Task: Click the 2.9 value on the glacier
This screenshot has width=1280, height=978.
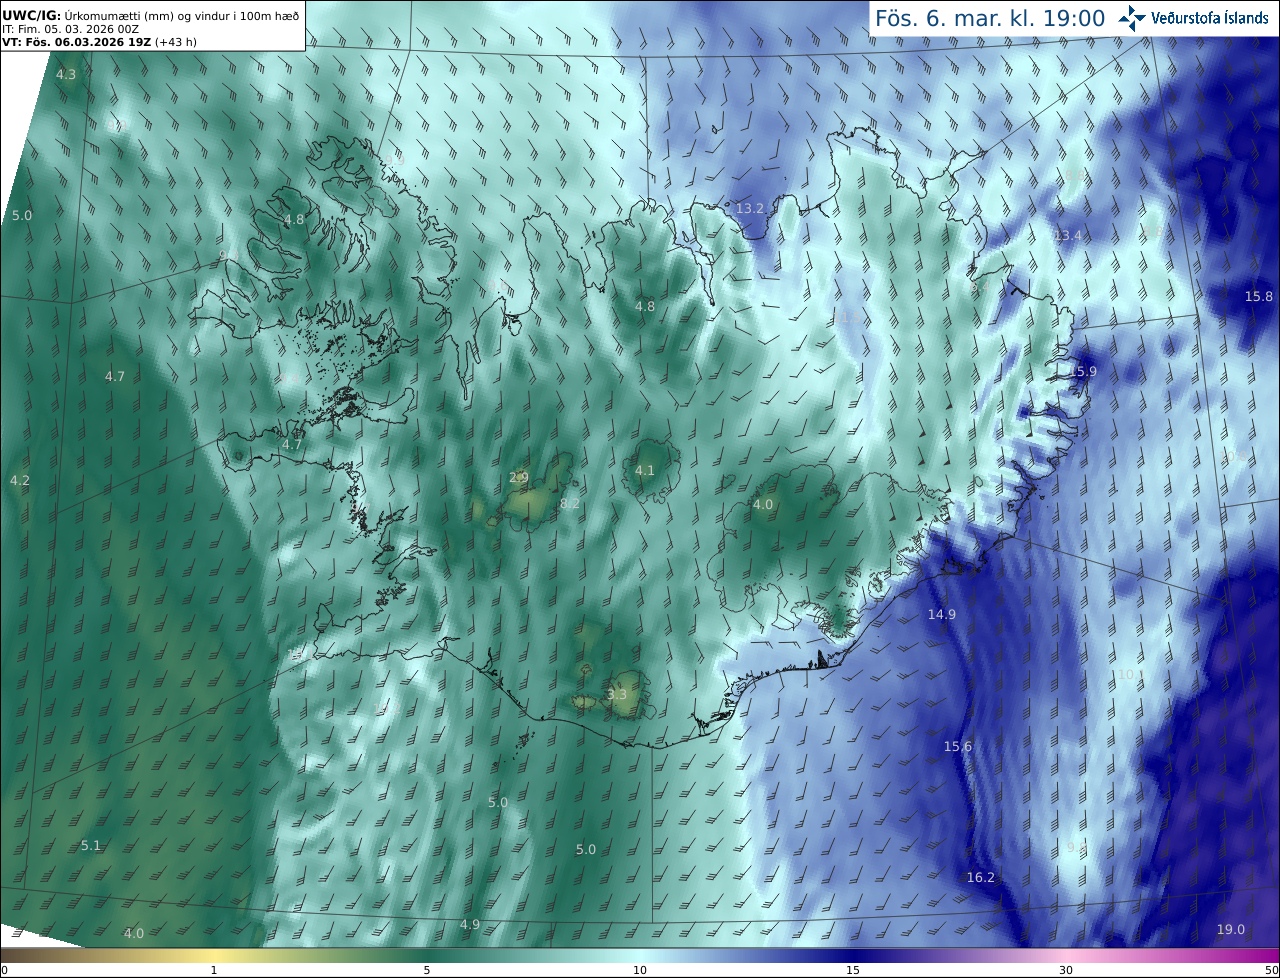Action: tap(519, 478)
